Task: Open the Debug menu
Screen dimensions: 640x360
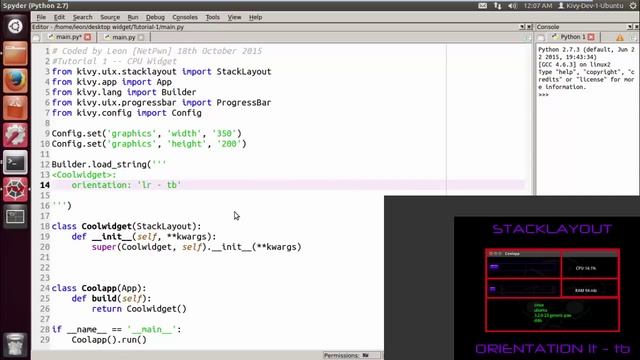Action: click(x=155, y=17)
